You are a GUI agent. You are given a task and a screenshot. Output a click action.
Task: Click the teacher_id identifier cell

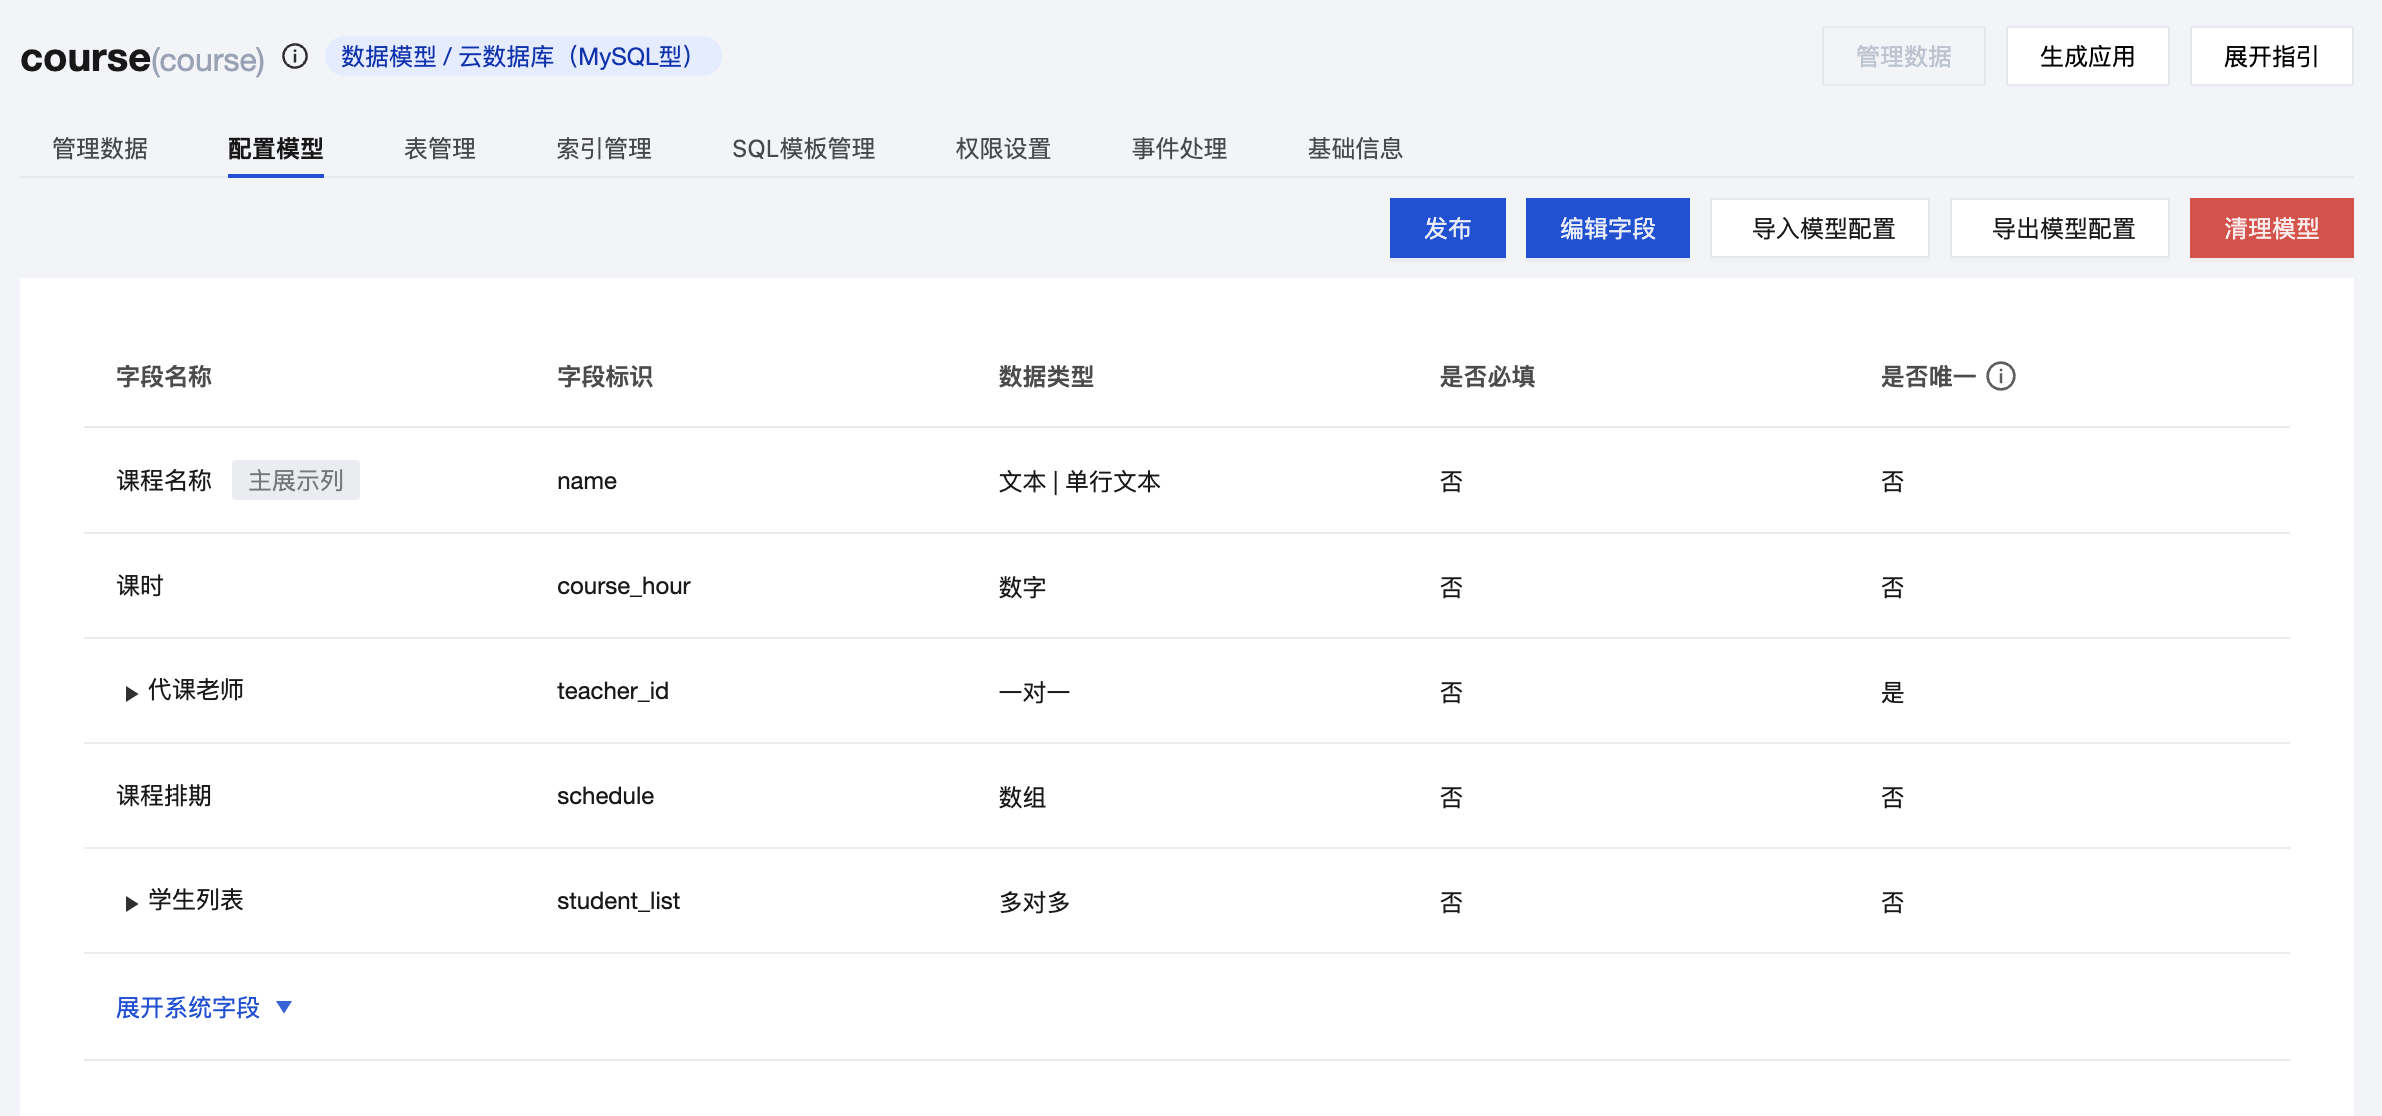click(x=613, y=691)
